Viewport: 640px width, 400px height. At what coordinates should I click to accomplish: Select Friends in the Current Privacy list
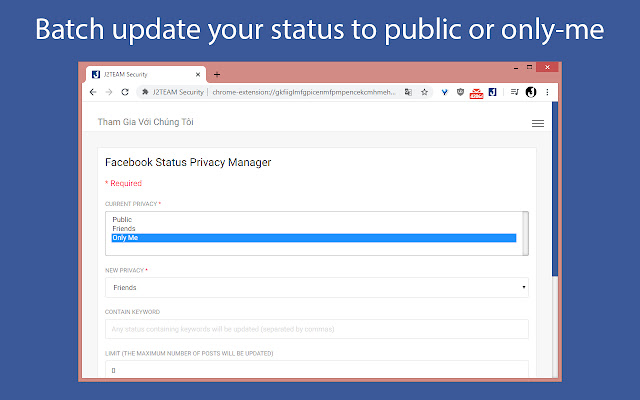point(124,228)
